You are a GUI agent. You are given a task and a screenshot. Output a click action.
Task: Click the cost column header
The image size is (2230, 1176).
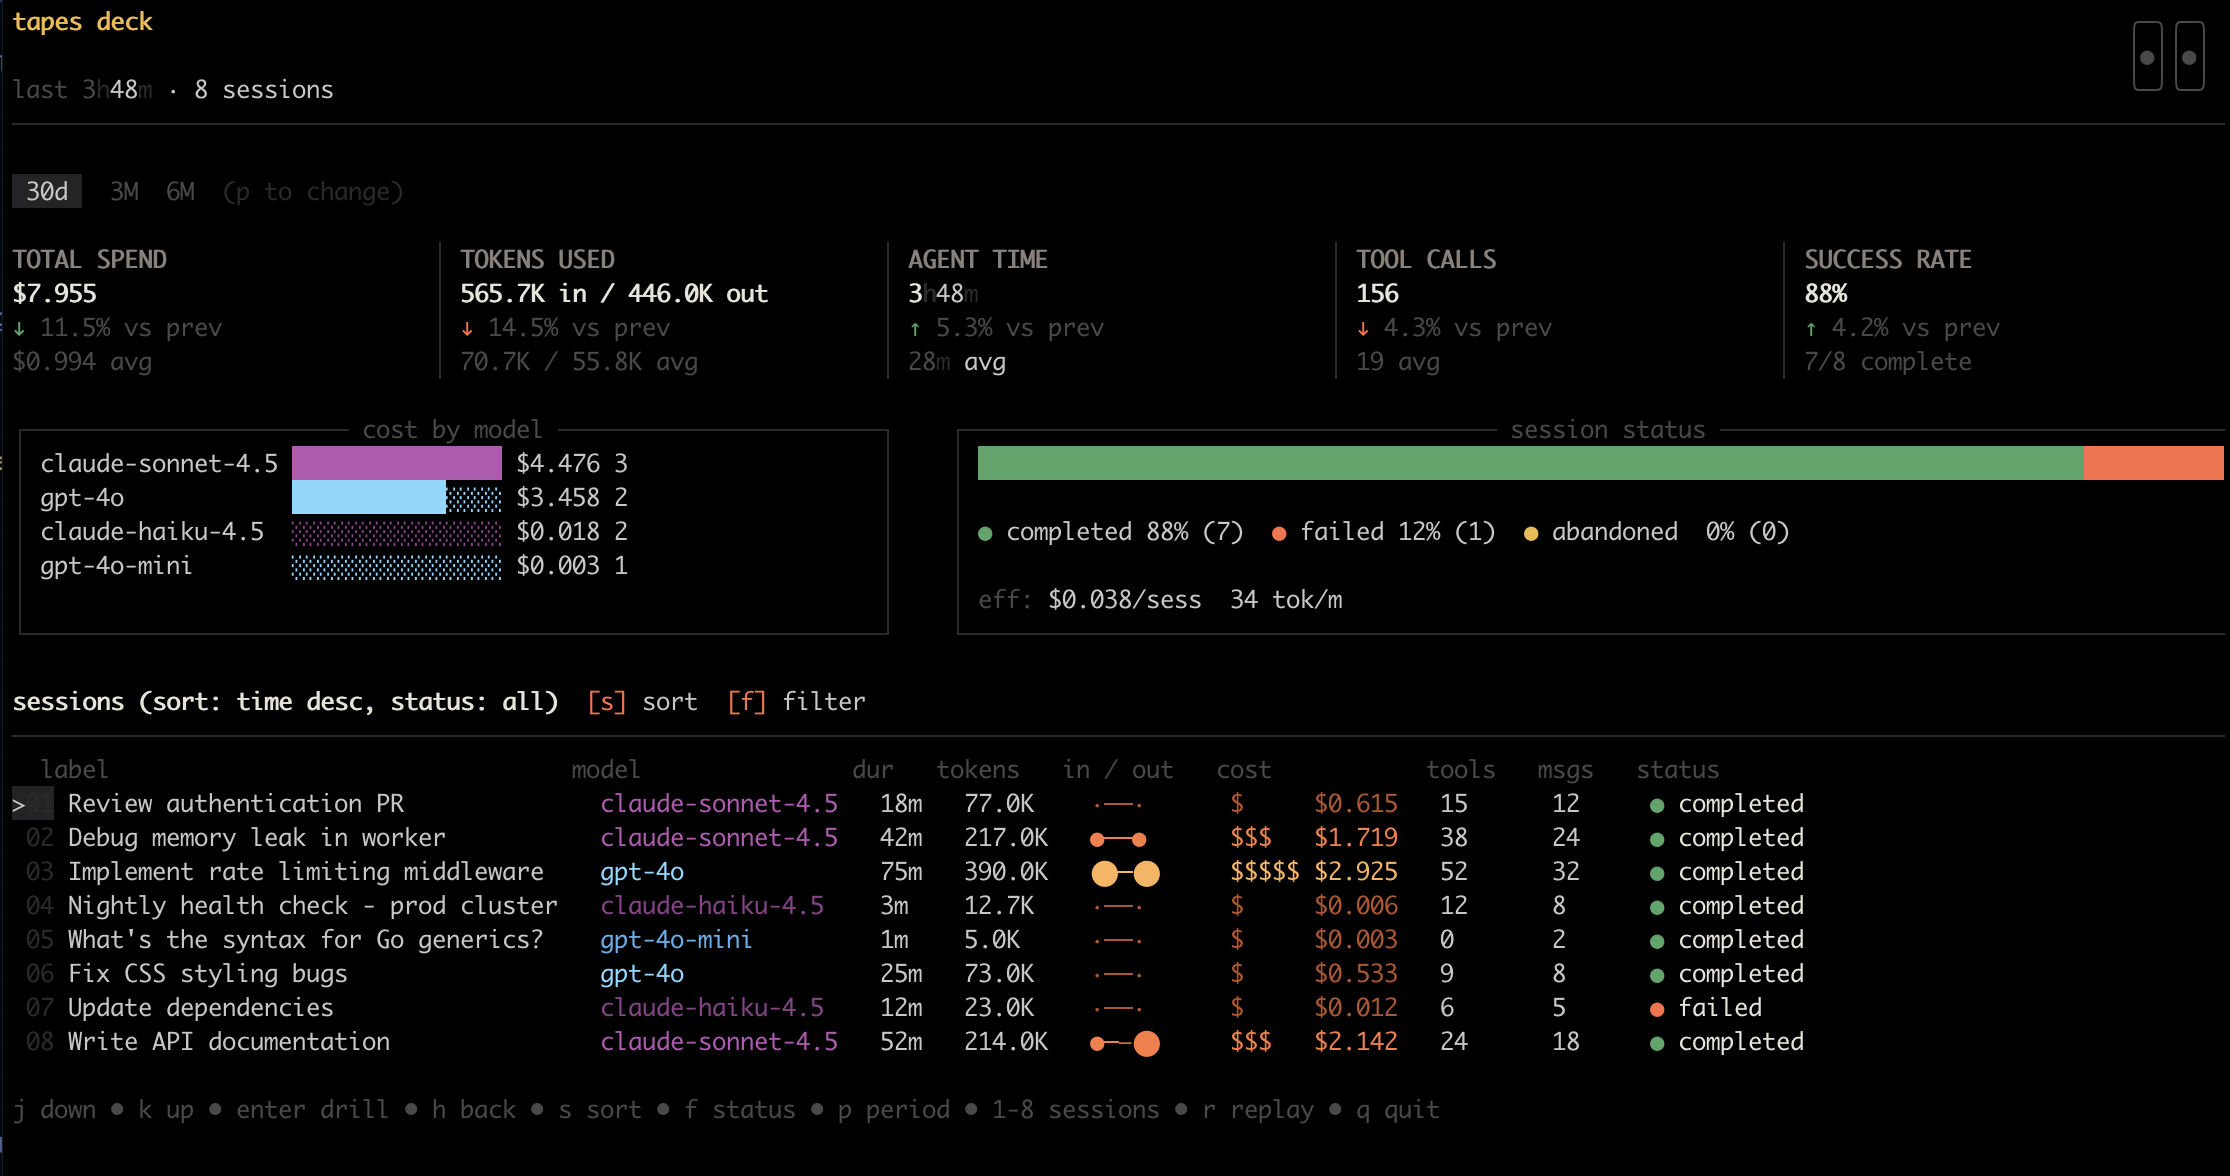1244,769
